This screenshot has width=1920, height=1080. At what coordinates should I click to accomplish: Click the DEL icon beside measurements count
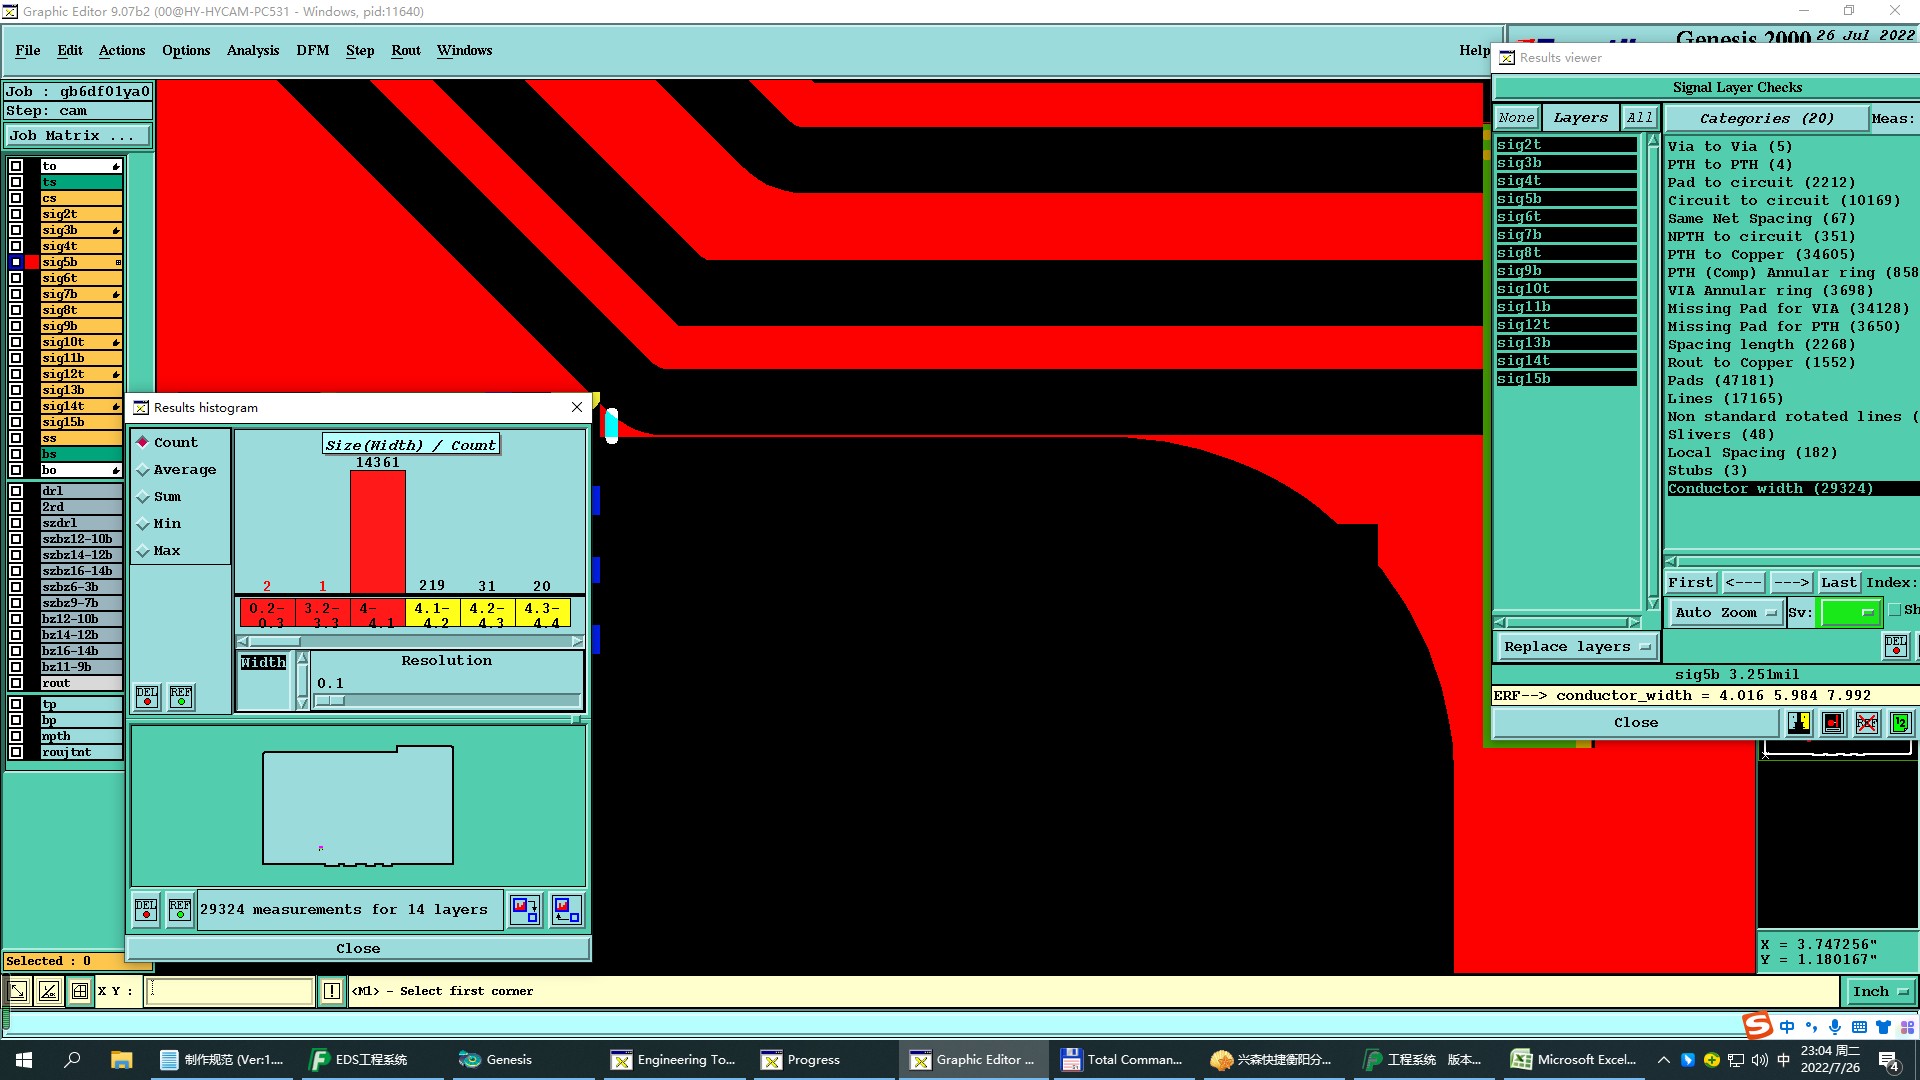(x=146, y=910)
